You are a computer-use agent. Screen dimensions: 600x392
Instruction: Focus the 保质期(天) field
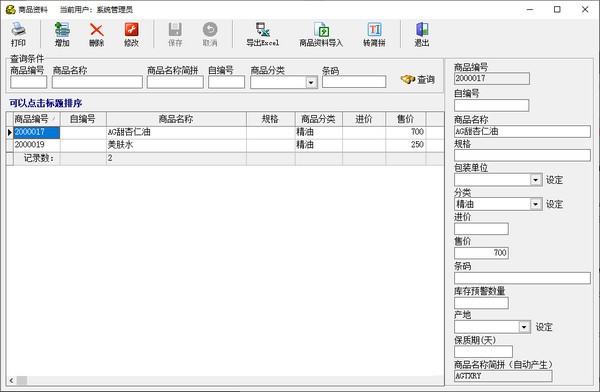coord(483,351)
